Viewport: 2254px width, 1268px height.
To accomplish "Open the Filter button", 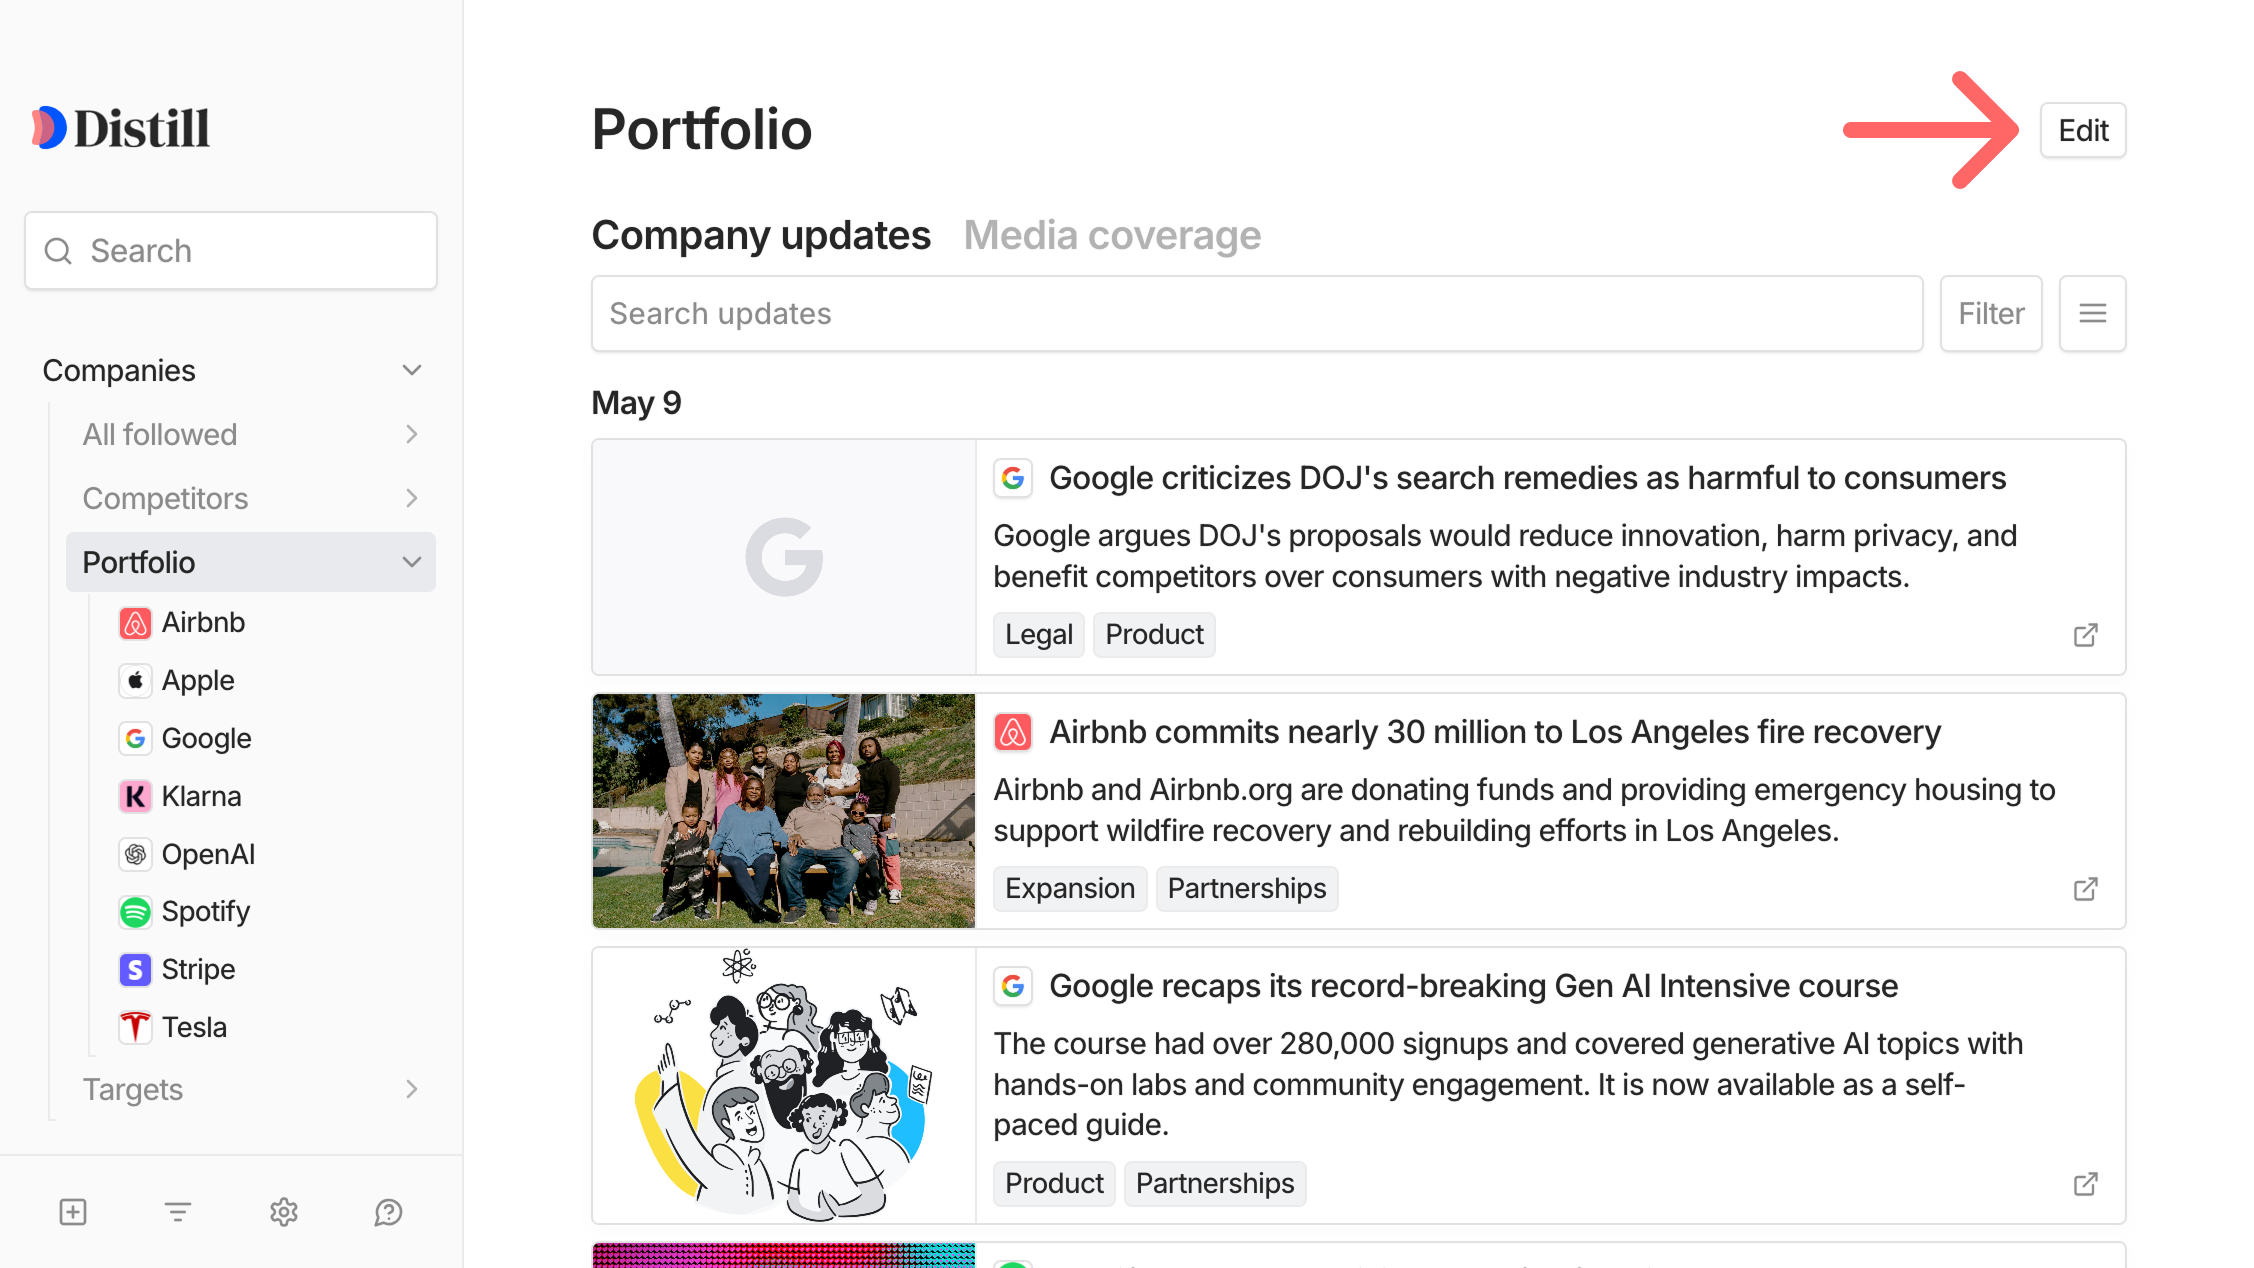I will (x=1990, y=313).
